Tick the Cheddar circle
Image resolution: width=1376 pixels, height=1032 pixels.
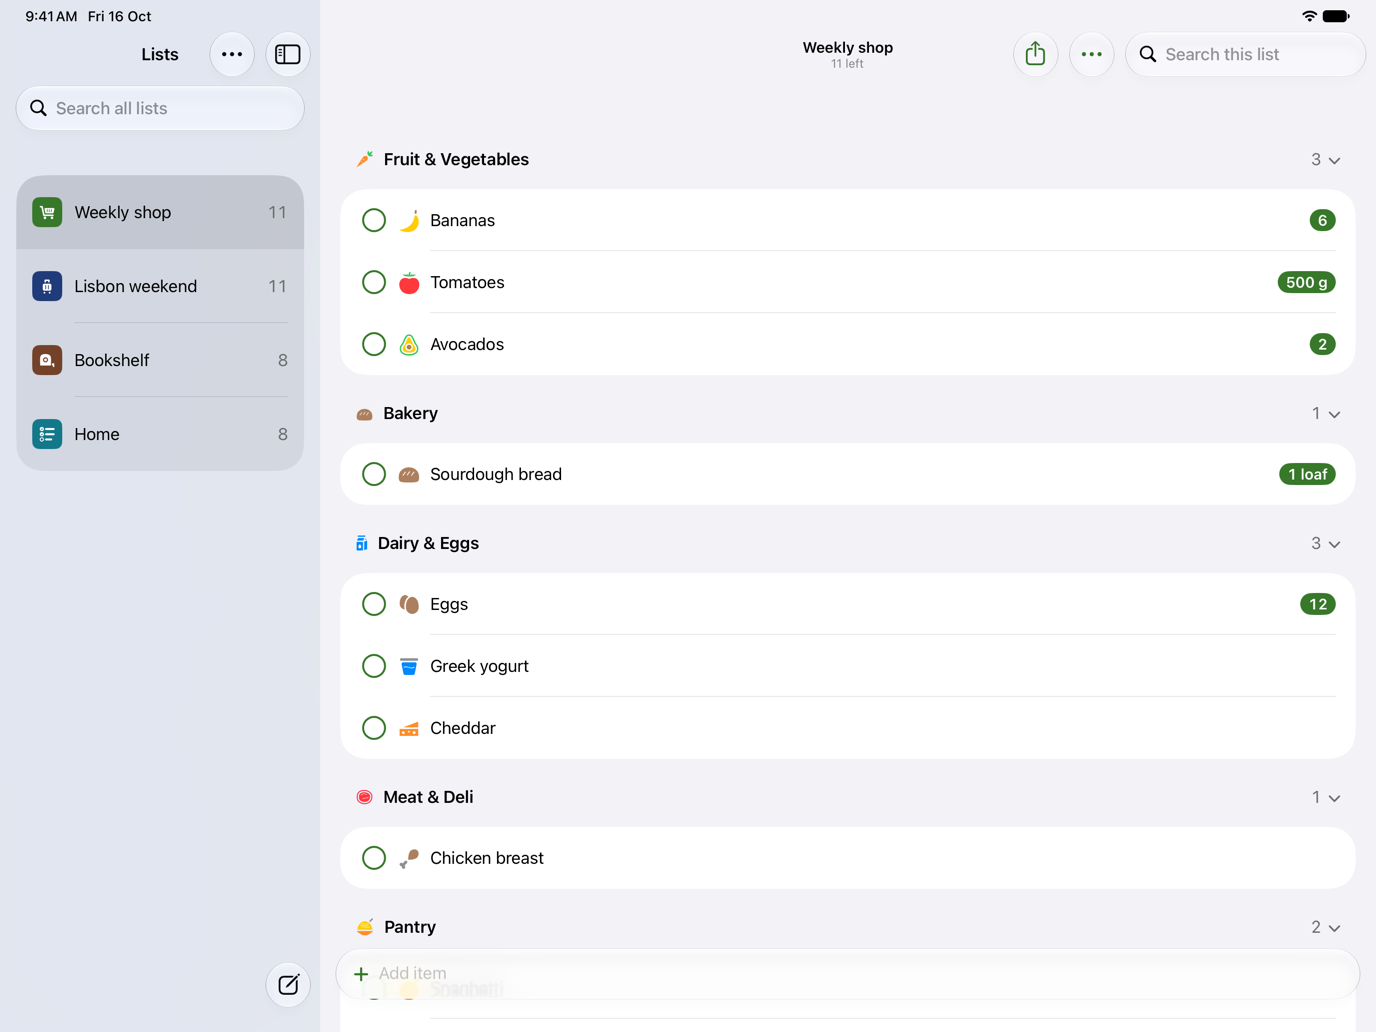[374, 728]
